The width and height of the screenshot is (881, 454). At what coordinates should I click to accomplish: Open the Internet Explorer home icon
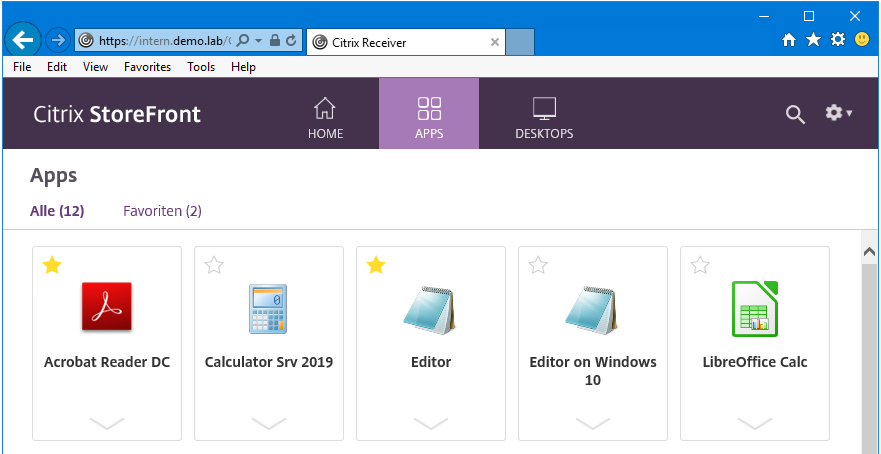[789, 40]
